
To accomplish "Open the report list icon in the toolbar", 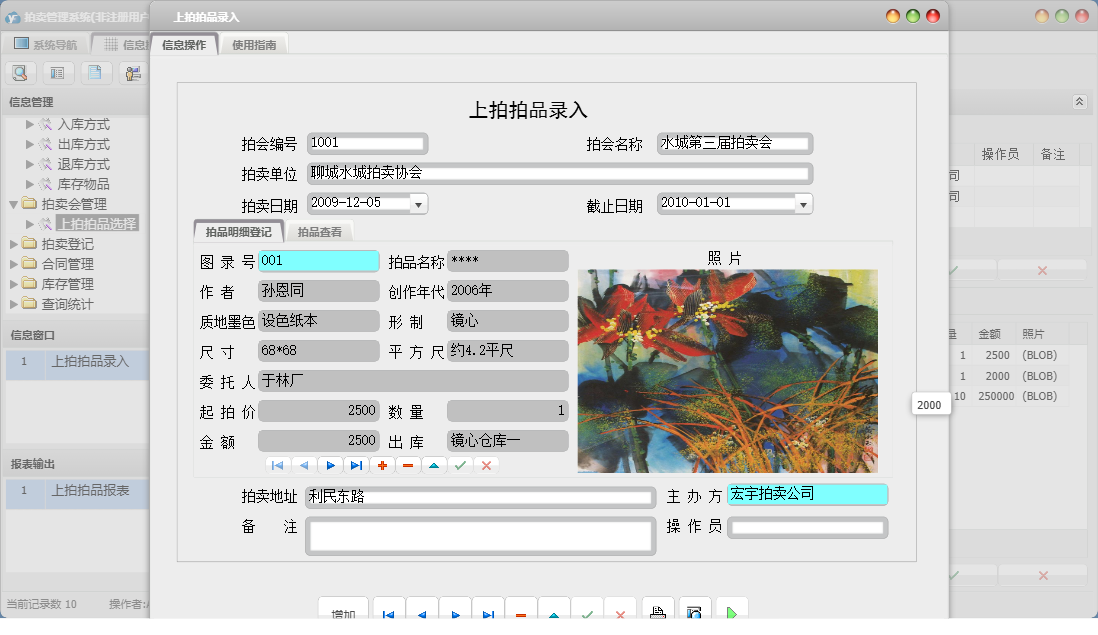I will [58, 72].
